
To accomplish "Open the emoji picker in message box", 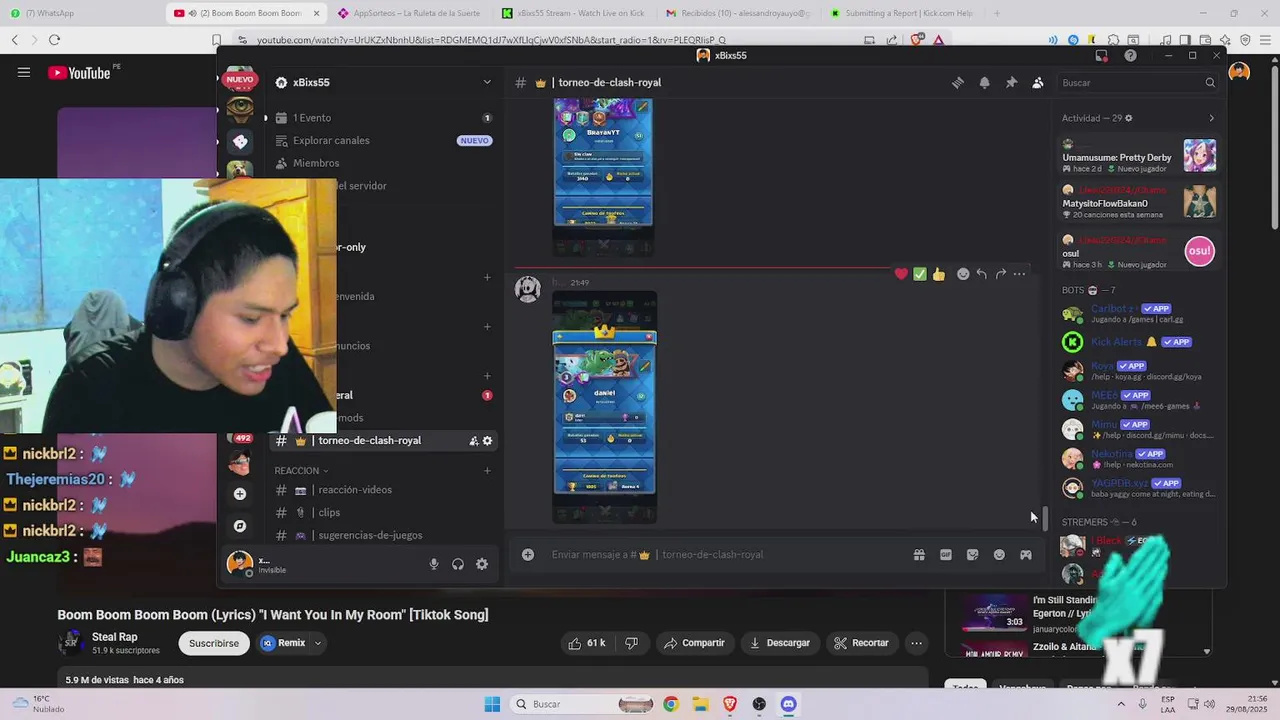I will point(999,555).
